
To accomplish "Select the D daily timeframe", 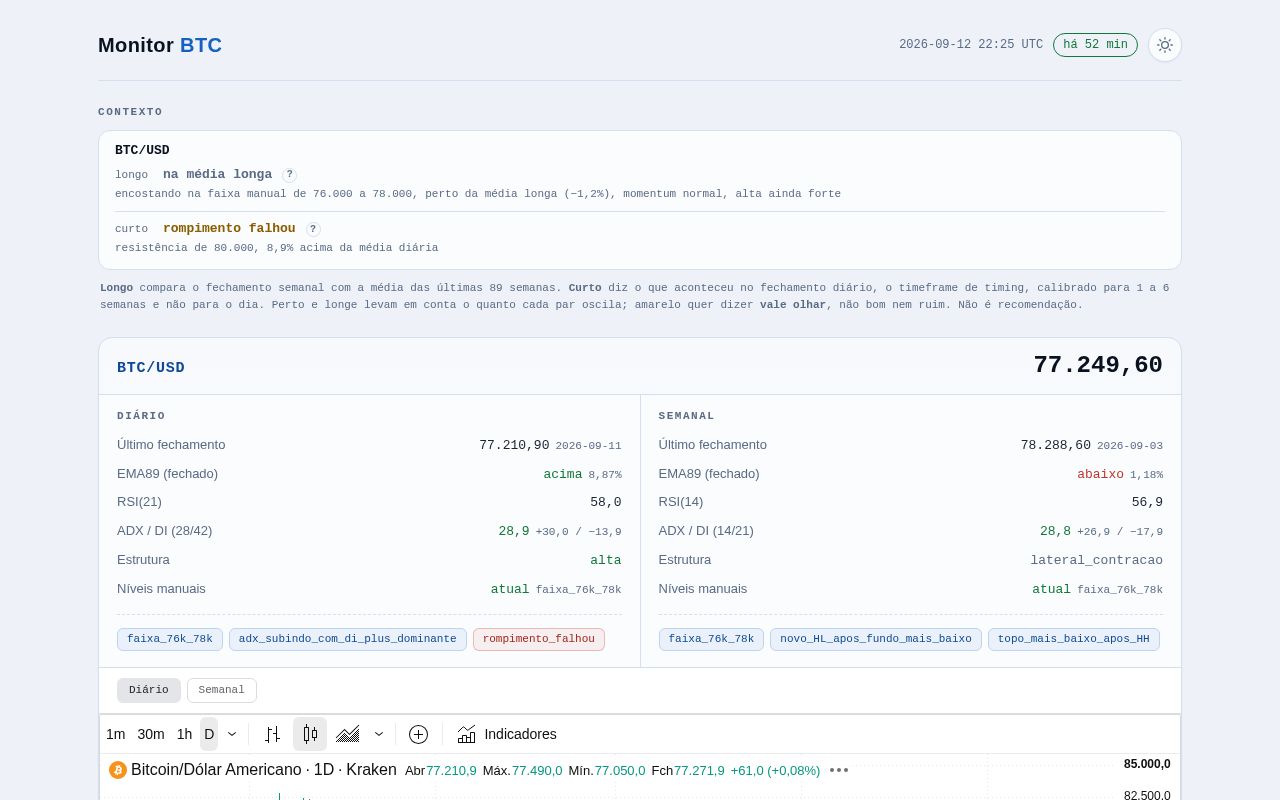I will pos(209,734).
